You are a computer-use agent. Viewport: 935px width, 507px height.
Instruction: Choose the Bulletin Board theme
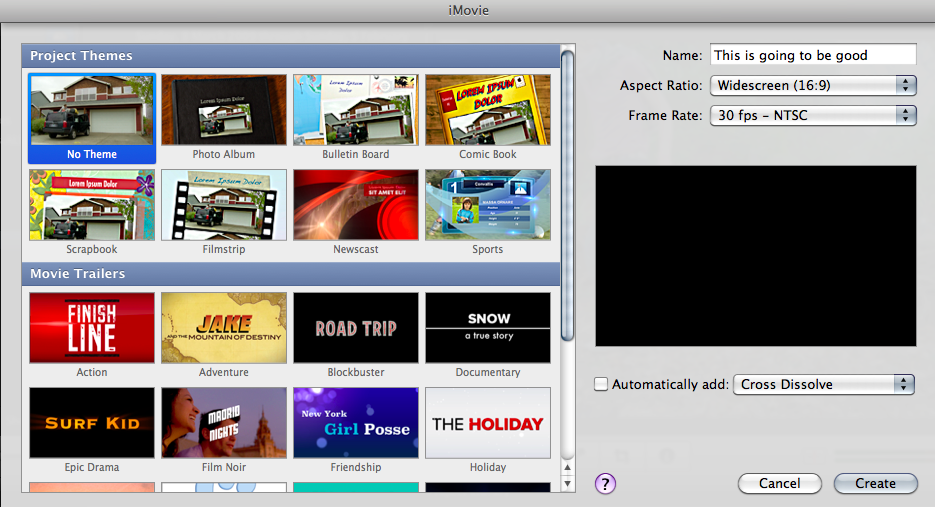[356, 110]
